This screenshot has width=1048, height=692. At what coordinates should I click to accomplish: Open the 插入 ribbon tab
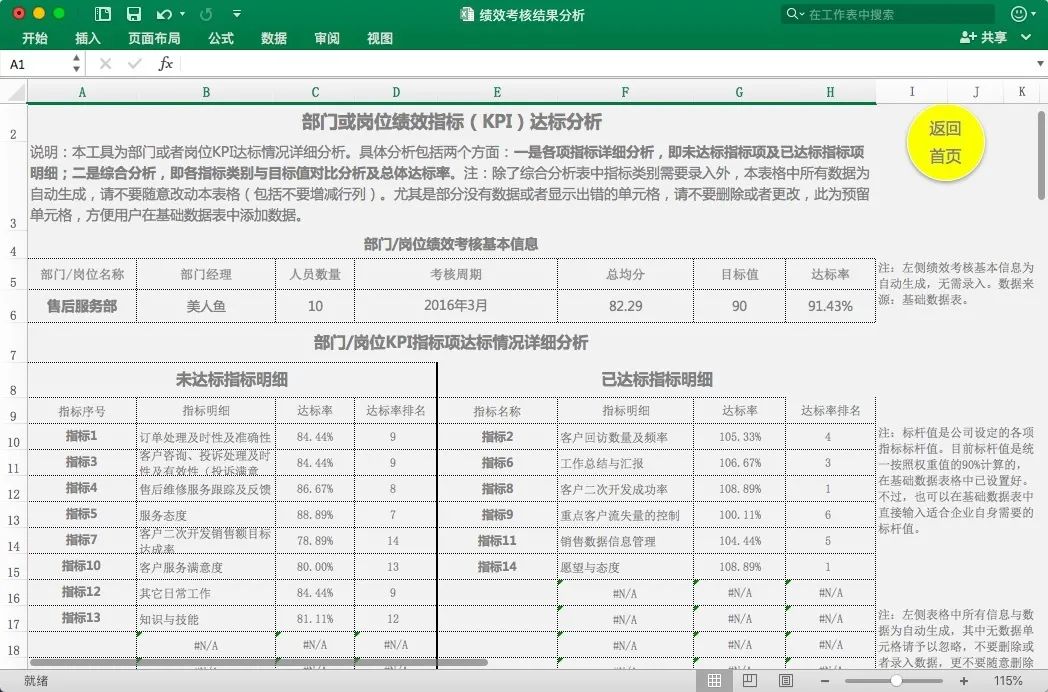[88, 38]
